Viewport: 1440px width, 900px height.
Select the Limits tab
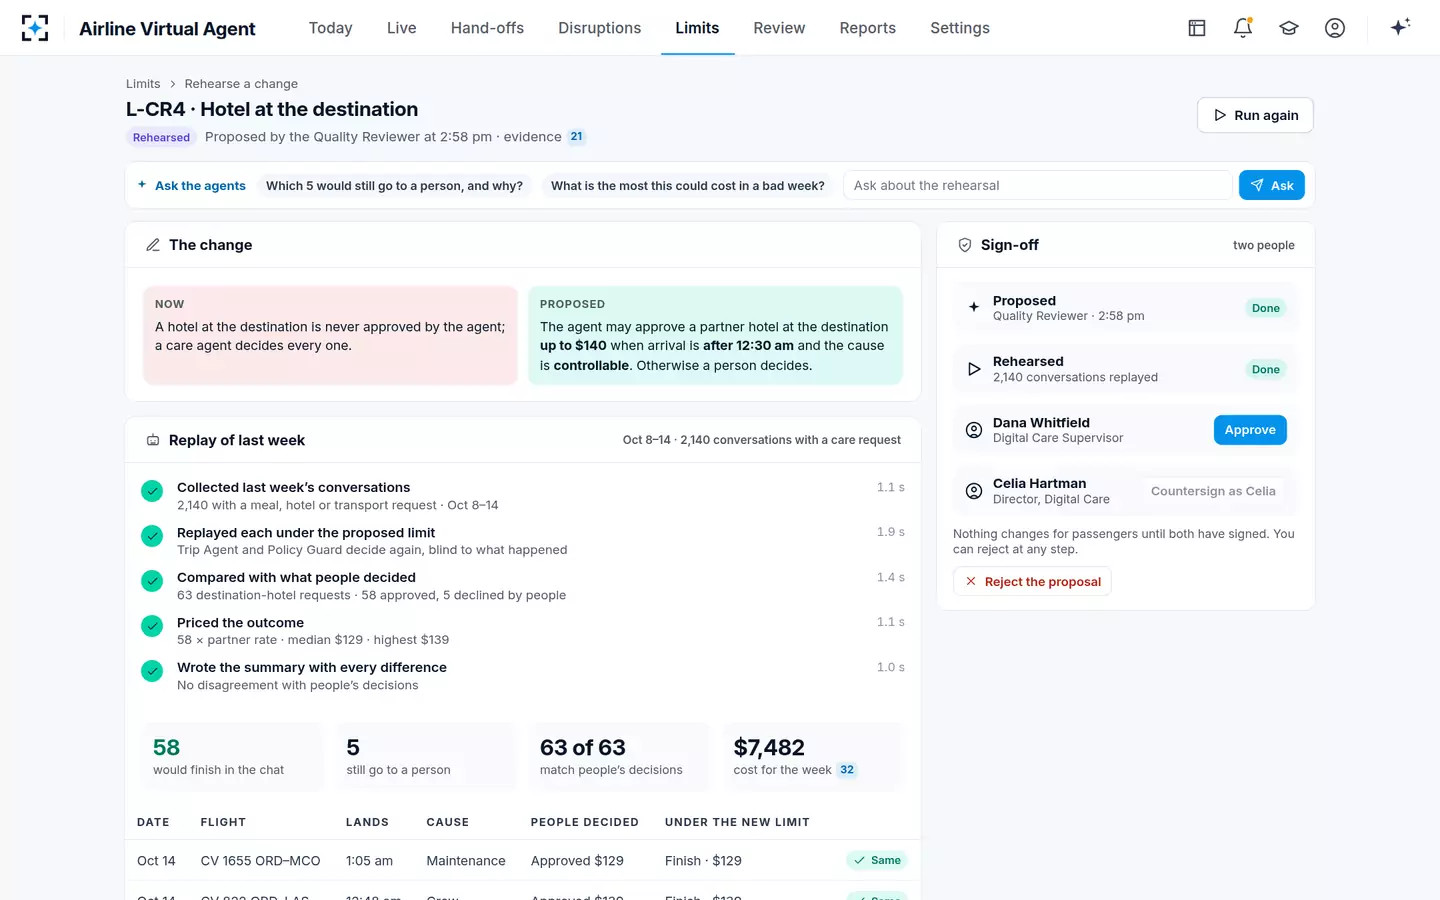pos(697,28)
